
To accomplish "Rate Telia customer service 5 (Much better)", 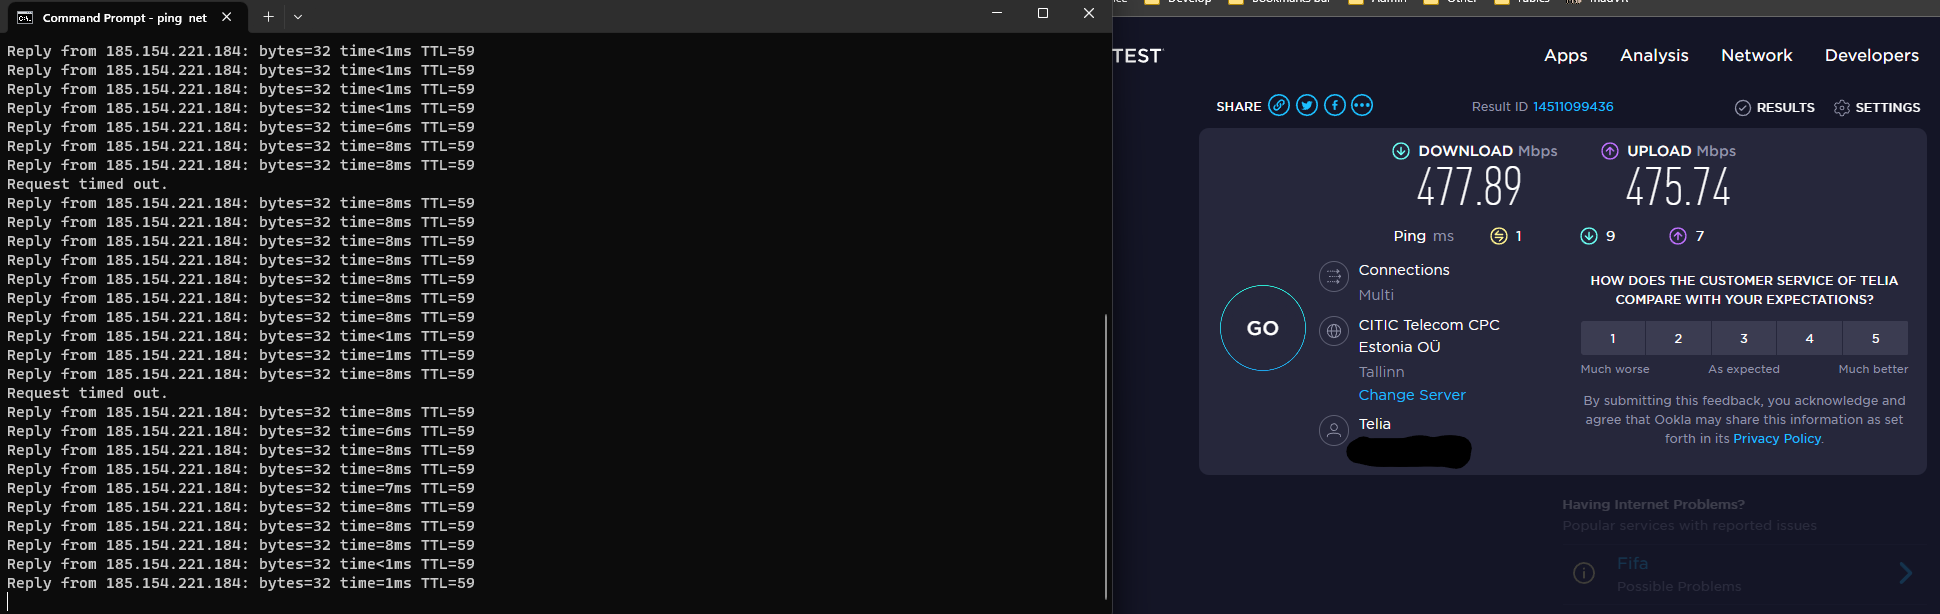I will (1875, 338).
